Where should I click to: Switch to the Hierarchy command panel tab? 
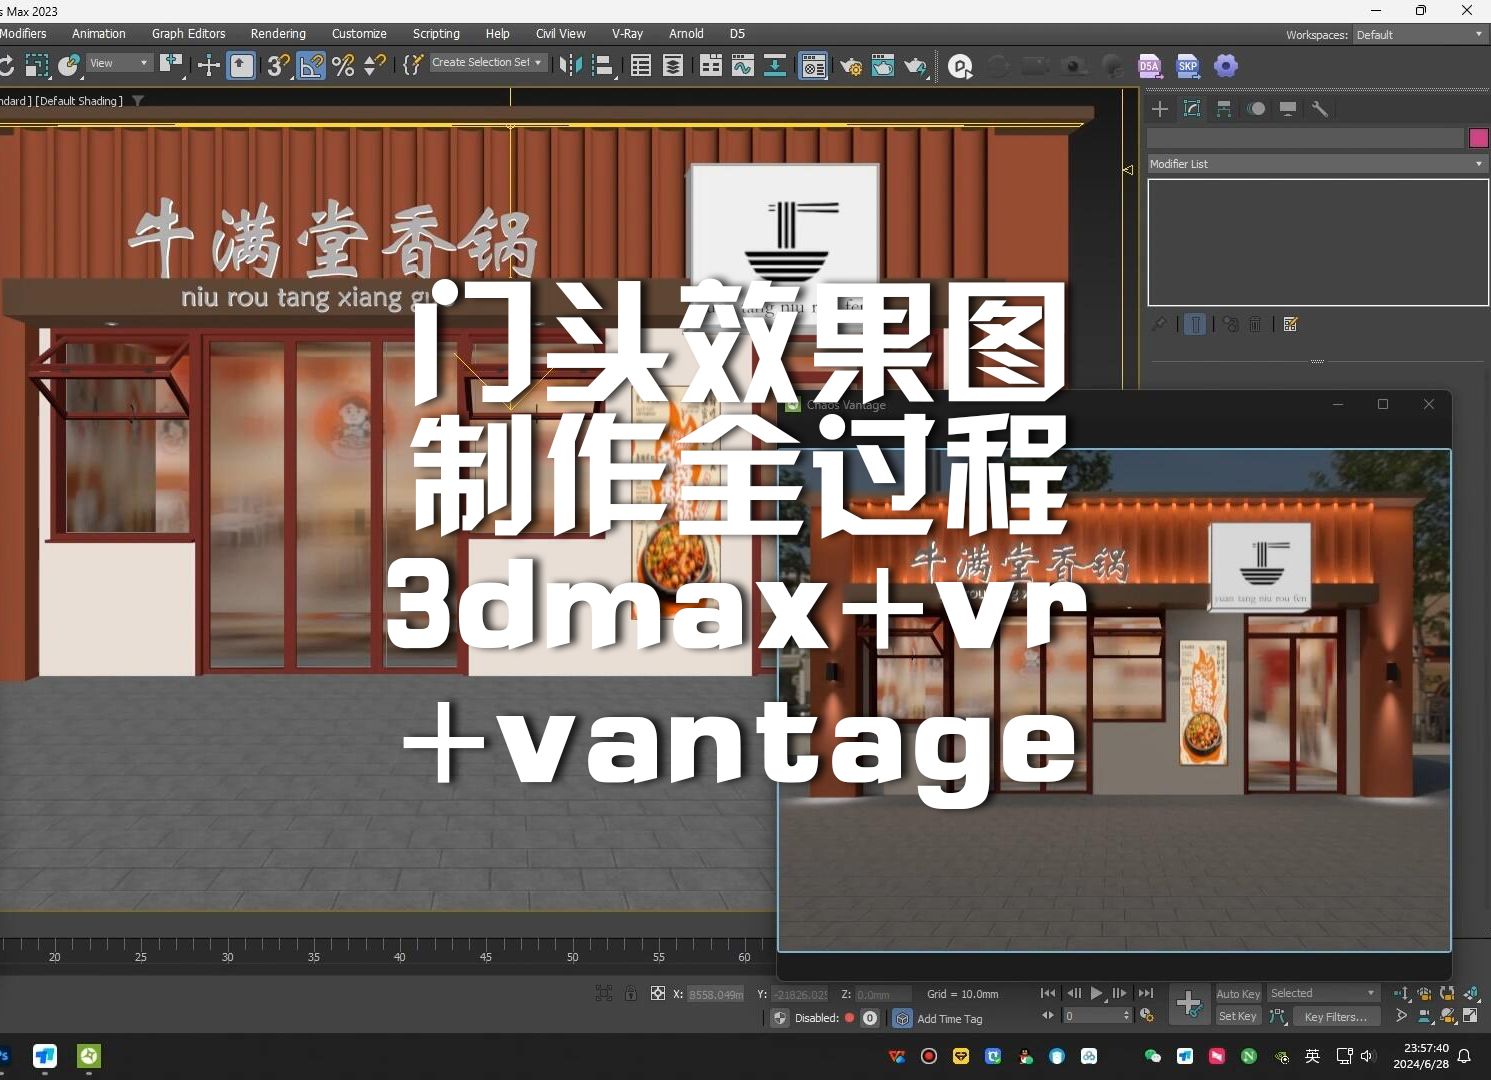(x=1224, y=109)
